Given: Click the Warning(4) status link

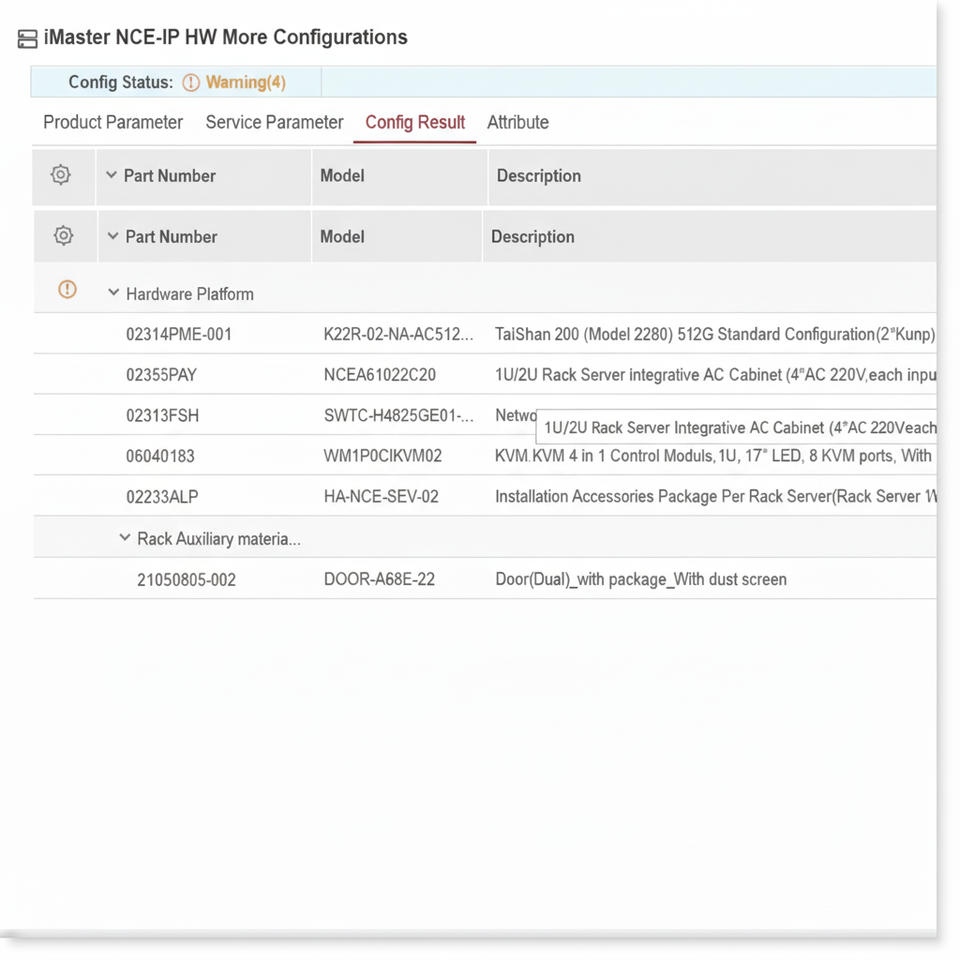Looking at the screenshot, I should (246, 83).
